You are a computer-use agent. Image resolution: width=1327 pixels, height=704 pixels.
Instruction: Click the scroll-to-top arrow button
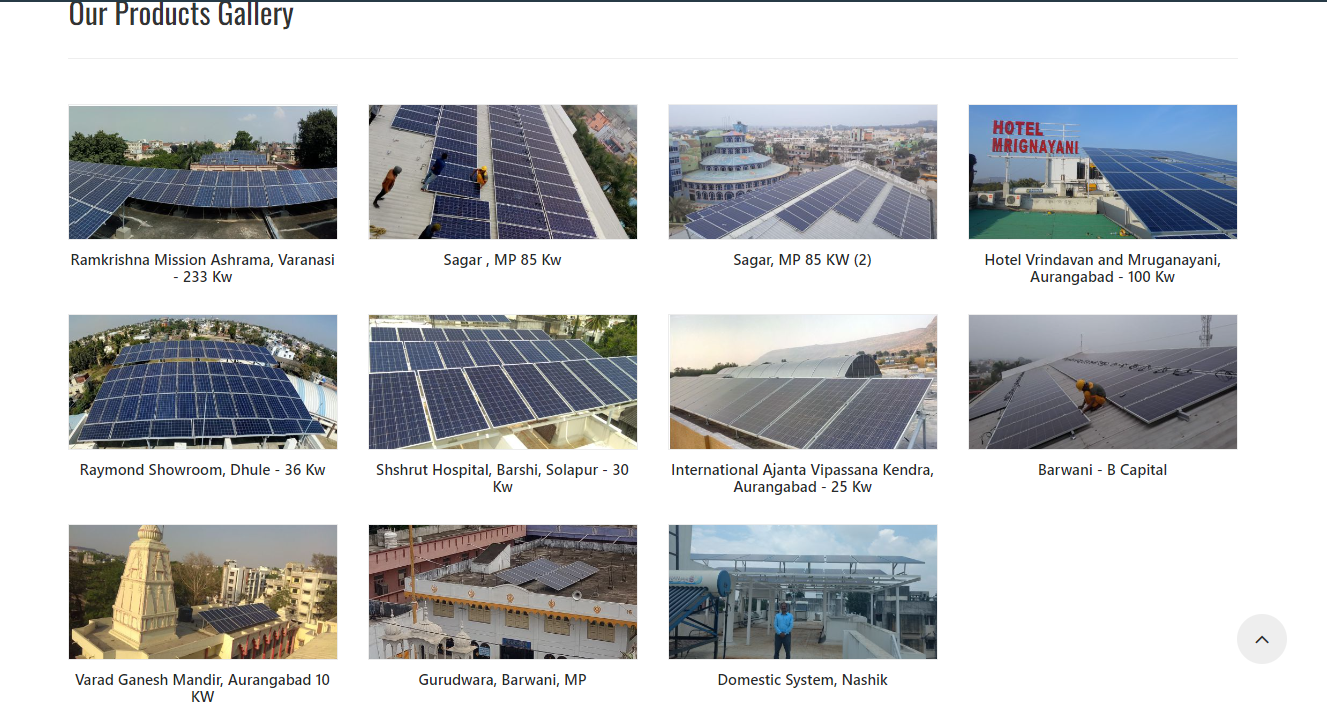[1261, 639]
